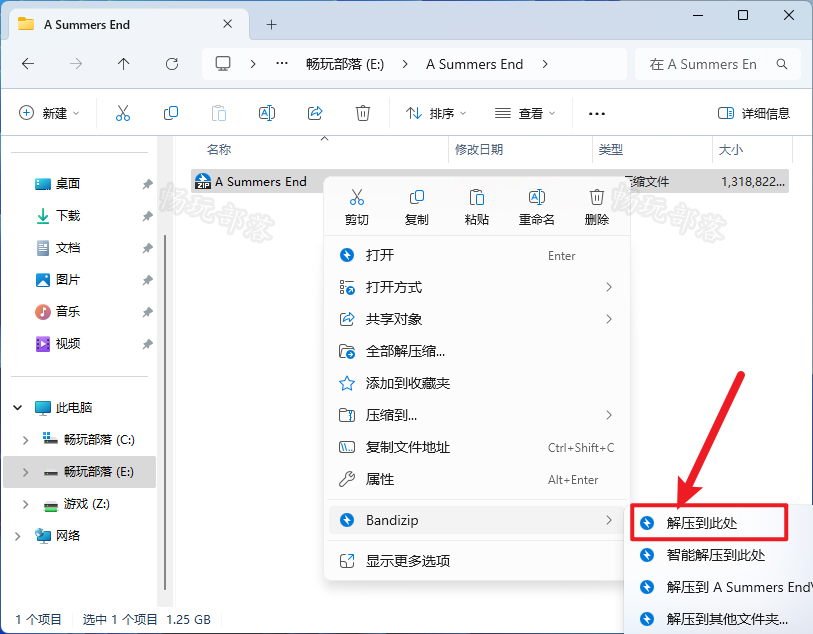Toggle the 详细信息 details pane

pos(753,113)
